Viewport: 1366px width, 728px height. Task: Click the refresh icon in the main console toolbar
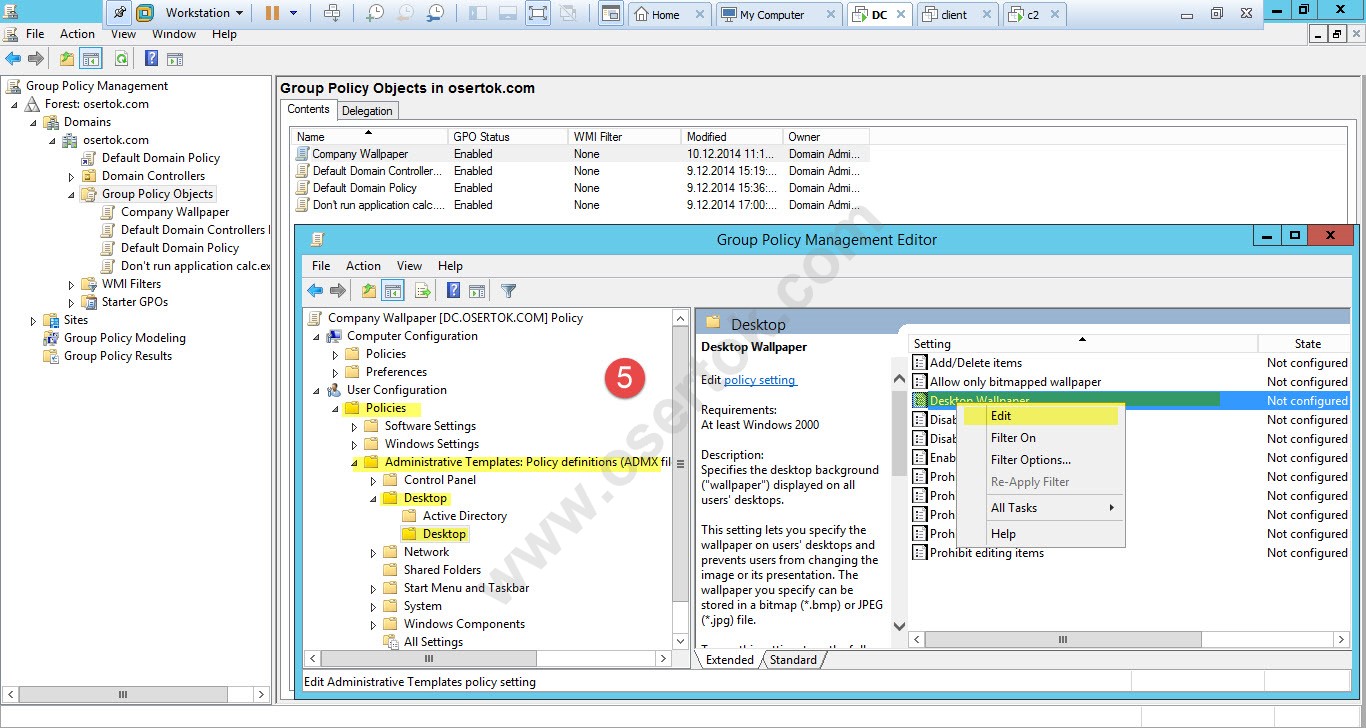click(122, 58)
